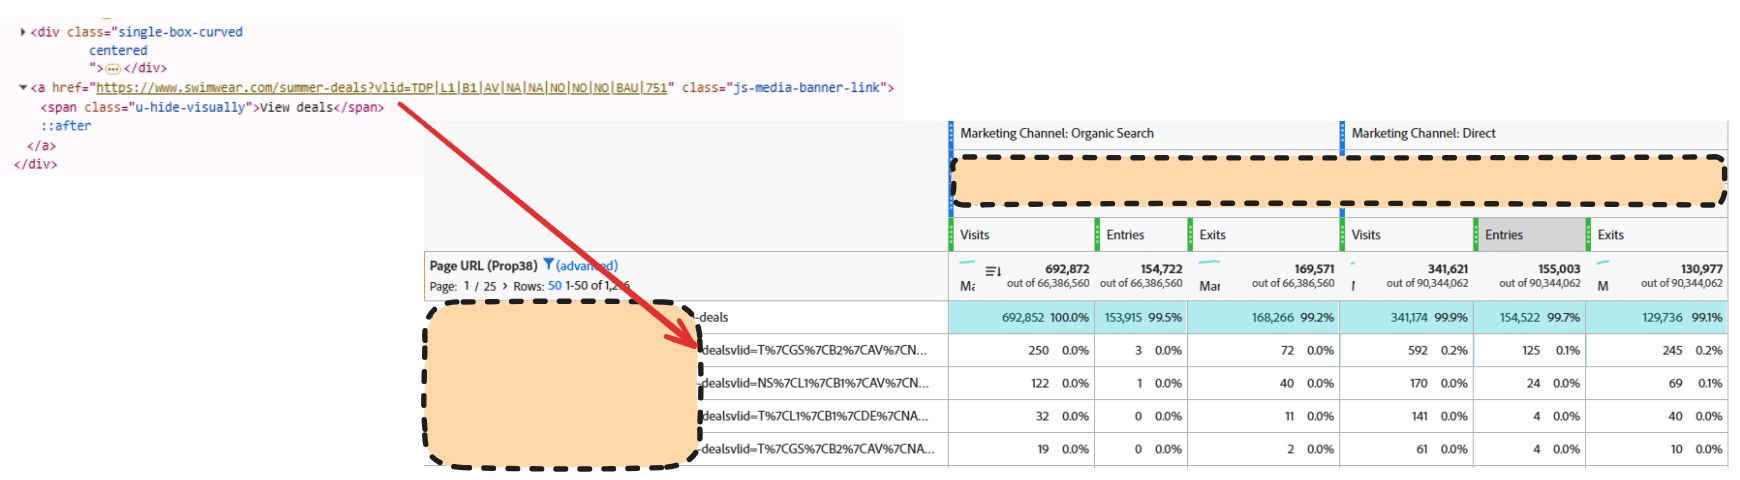The image size is (1740, 480).
Task: Collapse the js-media-banner-link anchor node
Action: 23,88
